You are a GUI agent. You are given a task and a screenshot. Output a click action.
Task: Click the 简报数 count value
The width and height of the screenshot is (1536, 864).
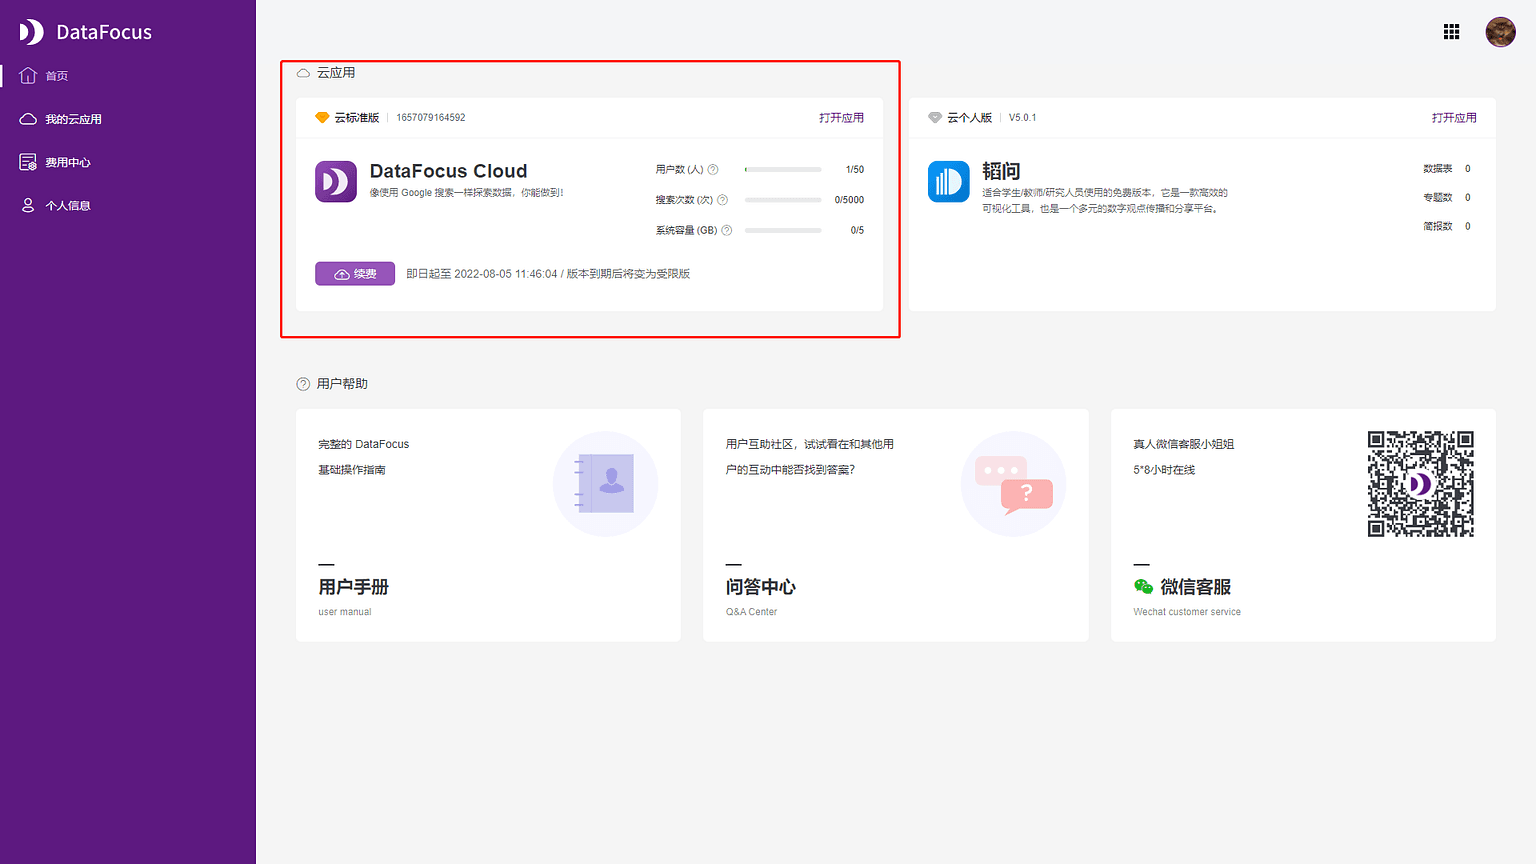[x=1468, y=227]
